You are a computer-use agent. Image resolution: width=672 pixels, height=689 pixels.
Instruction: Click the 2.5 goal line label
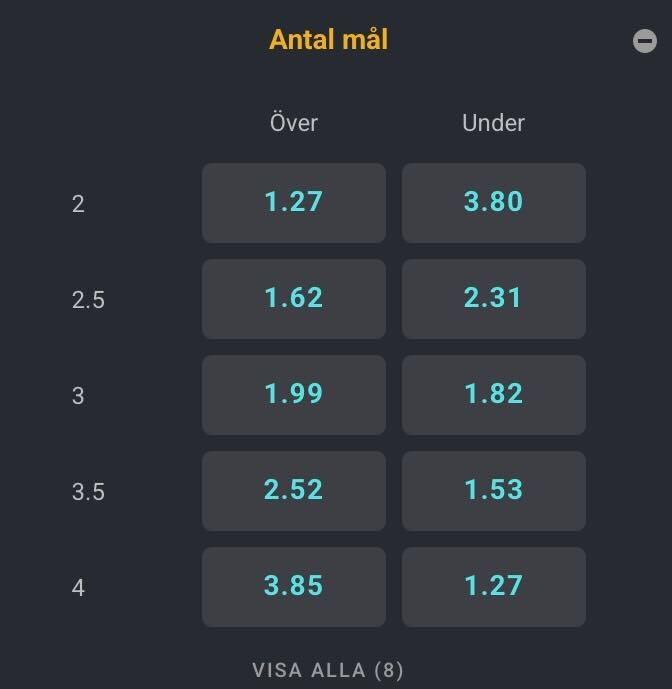pyautogui.click(x=88, y=300)
